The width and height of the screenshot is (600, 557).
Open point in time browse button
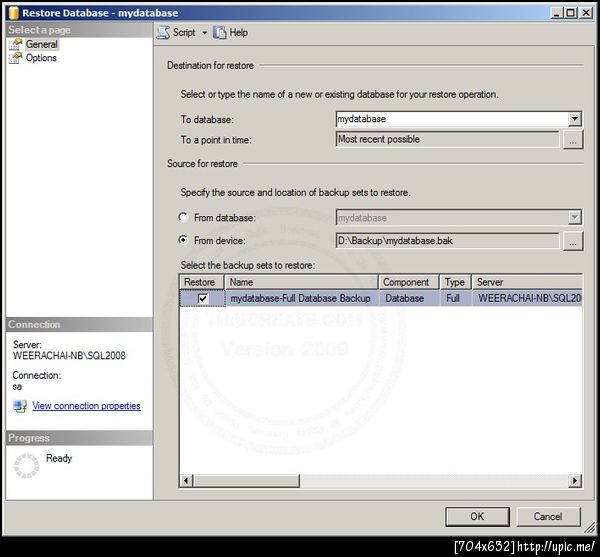pyautogui.click(x=573, y=140)
